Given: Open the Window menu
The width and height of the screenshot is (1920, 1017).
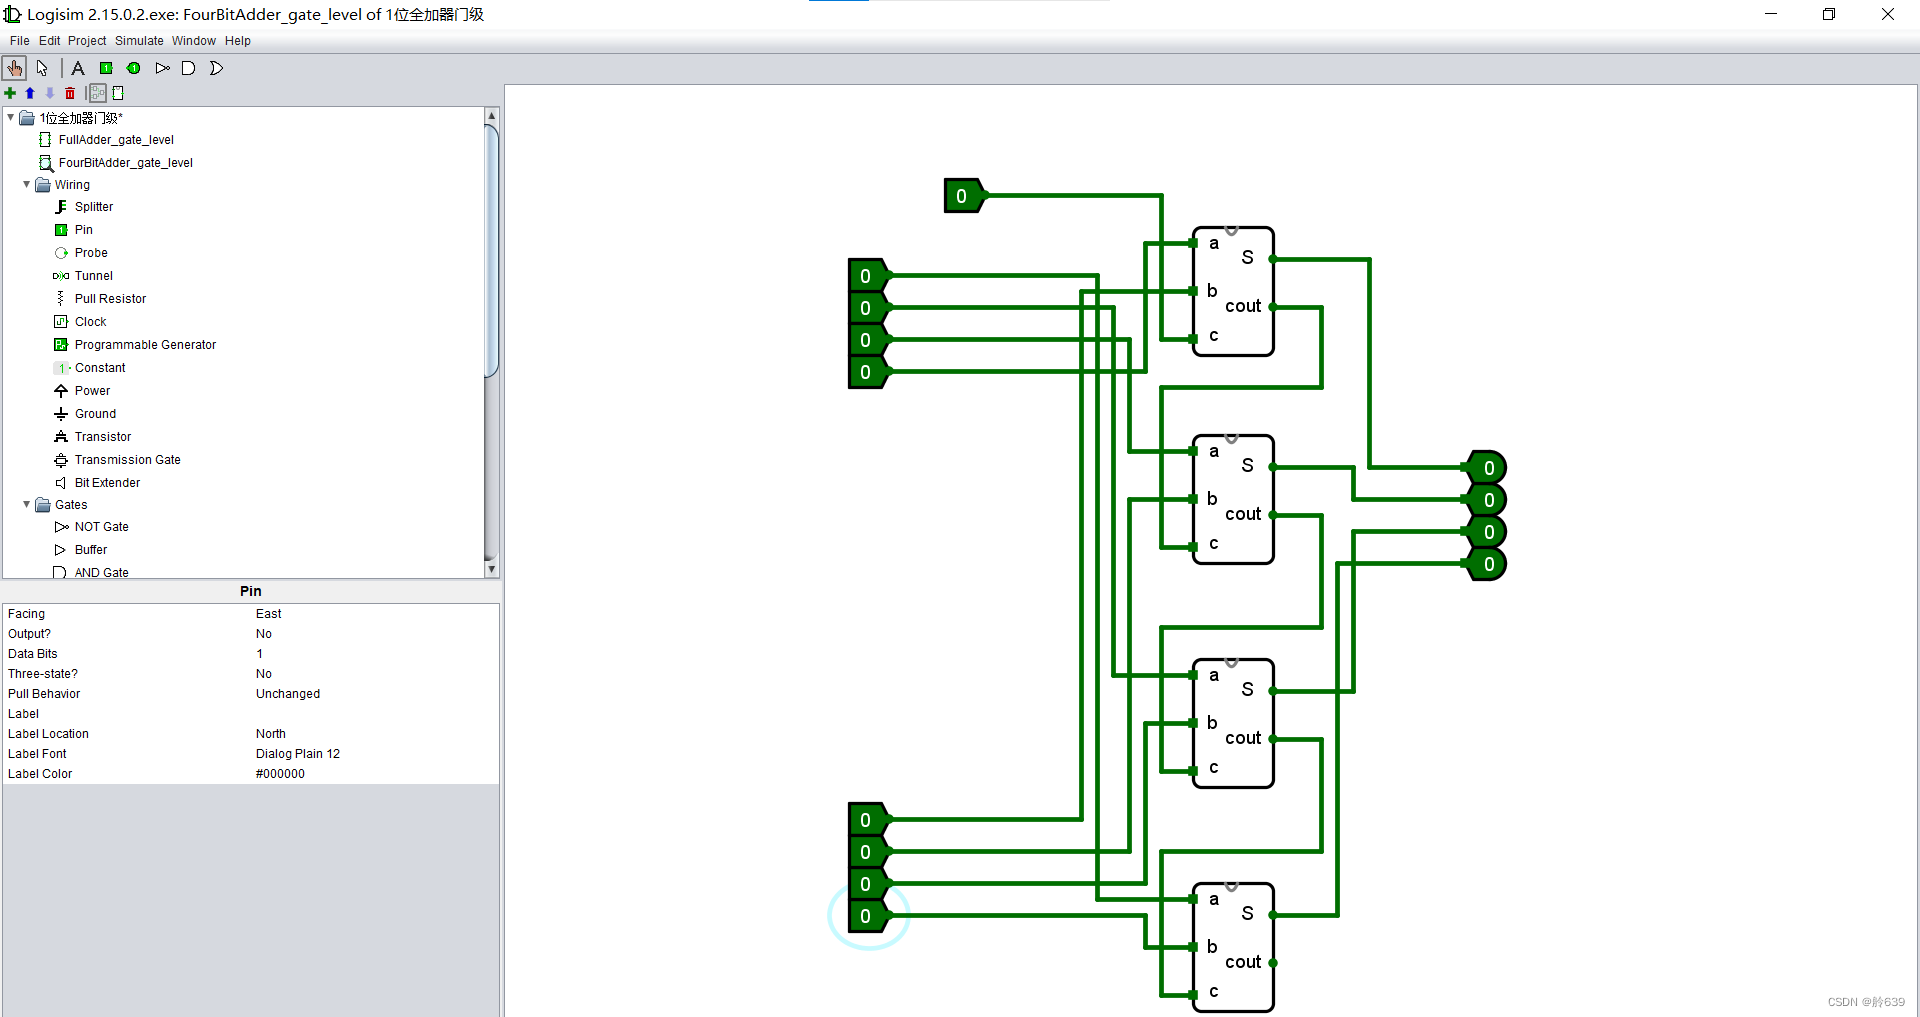Looking at the screenshot, I should 194,41.
